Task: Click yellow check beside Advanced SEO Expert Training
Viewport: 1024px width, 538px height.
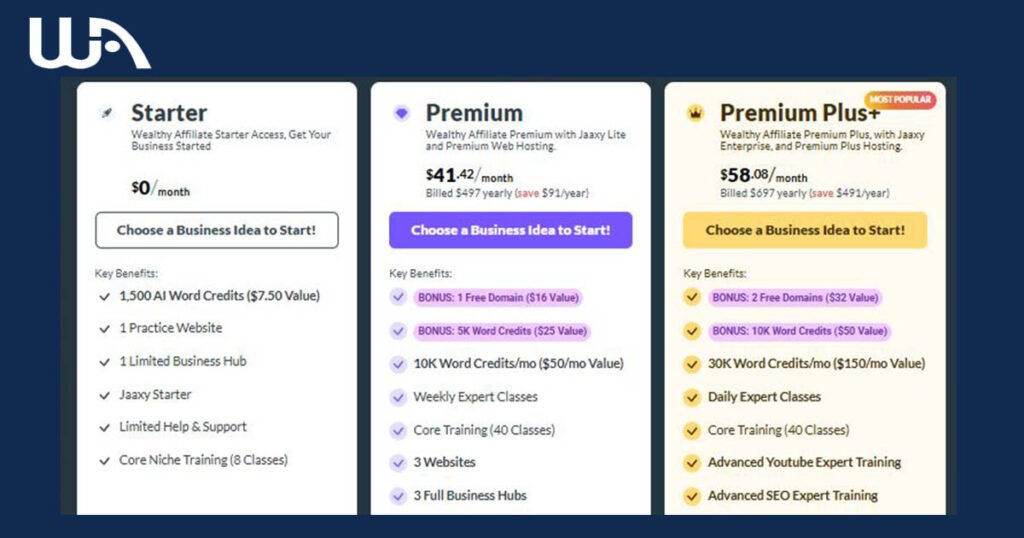Action: (692, 496)
